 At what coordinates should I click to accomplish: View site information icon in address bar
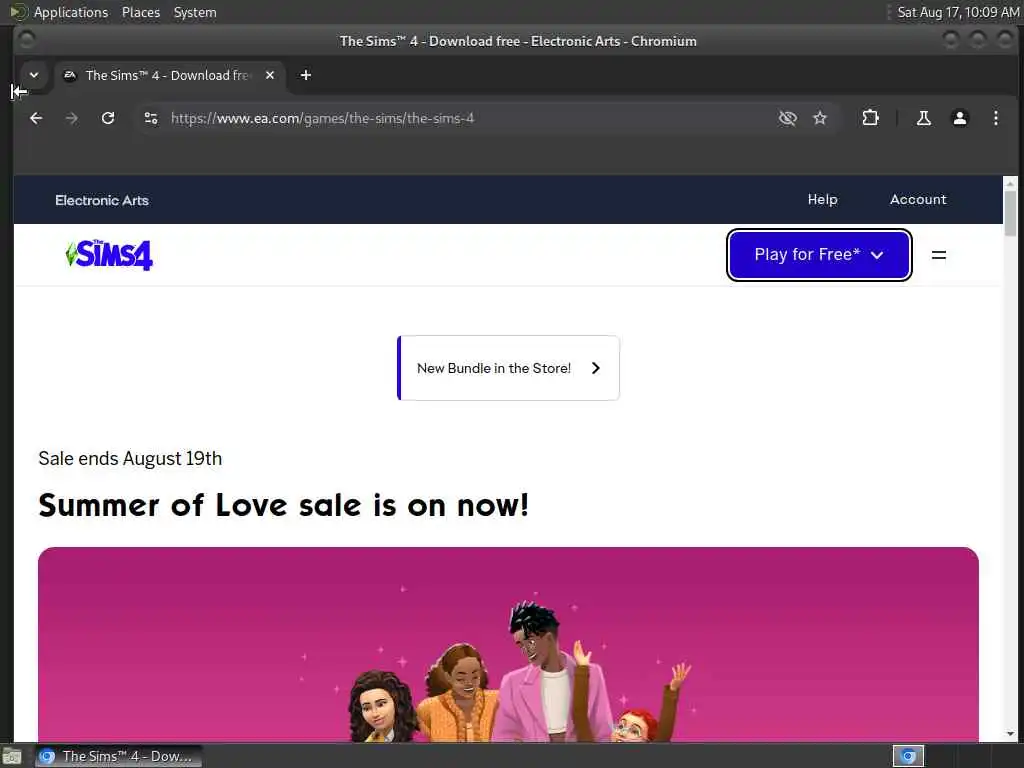click(151, 118)
